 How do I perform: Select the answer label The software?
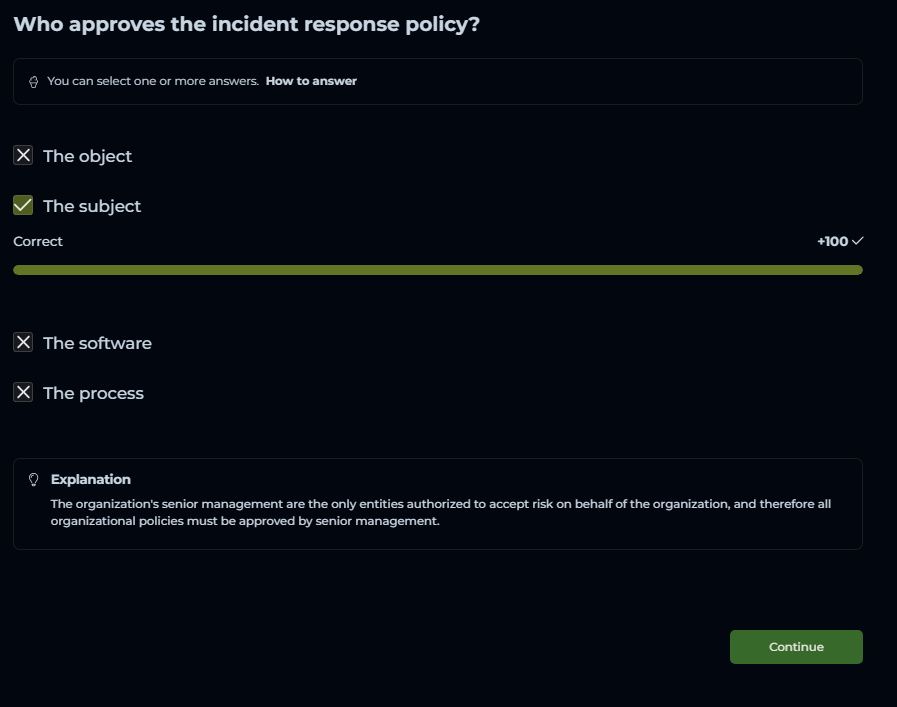point(97,343)
